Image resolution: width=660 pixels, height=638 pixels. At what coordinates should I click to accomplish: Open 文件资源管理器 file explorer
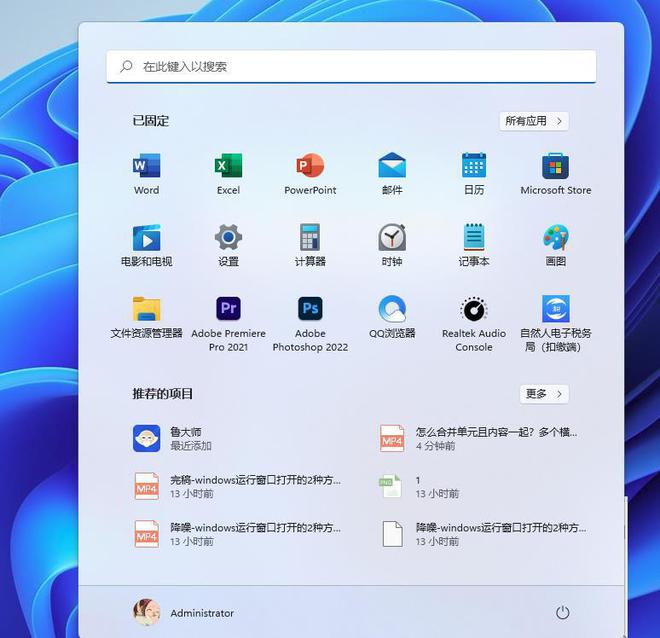pyautogui.click(x=146, y=316)
